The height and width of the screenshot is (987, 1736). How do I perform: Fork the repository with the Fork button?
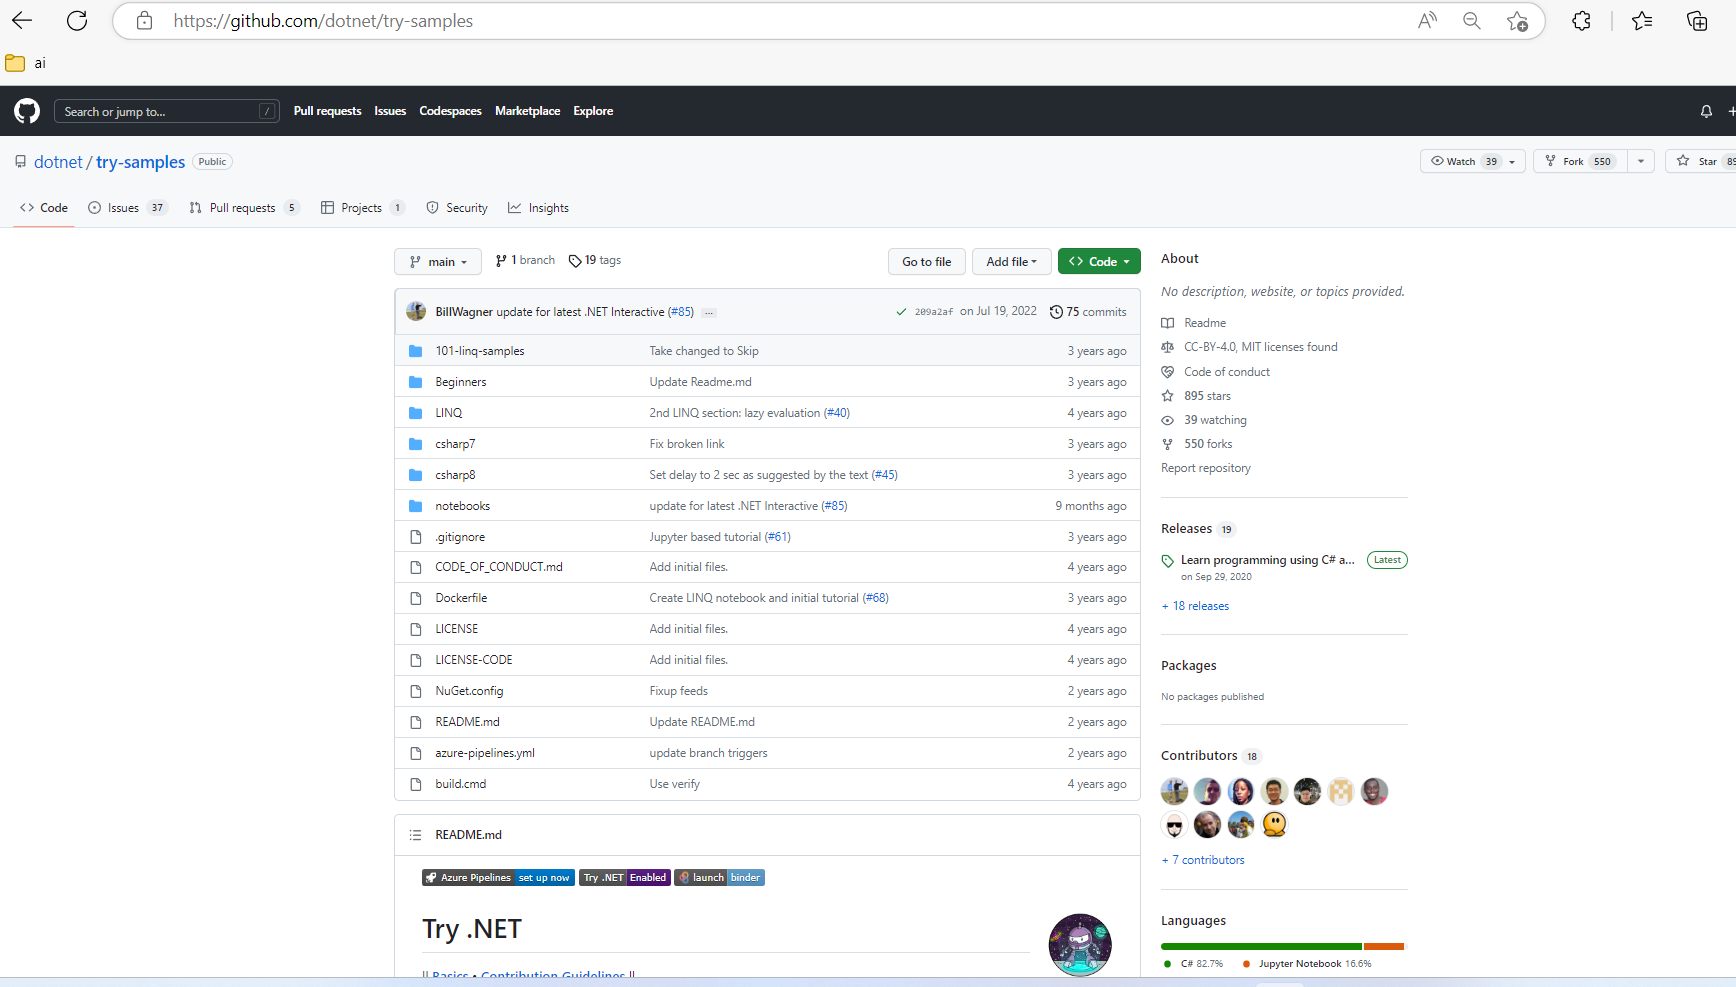pyautogui.click(x=1581, y=161)
